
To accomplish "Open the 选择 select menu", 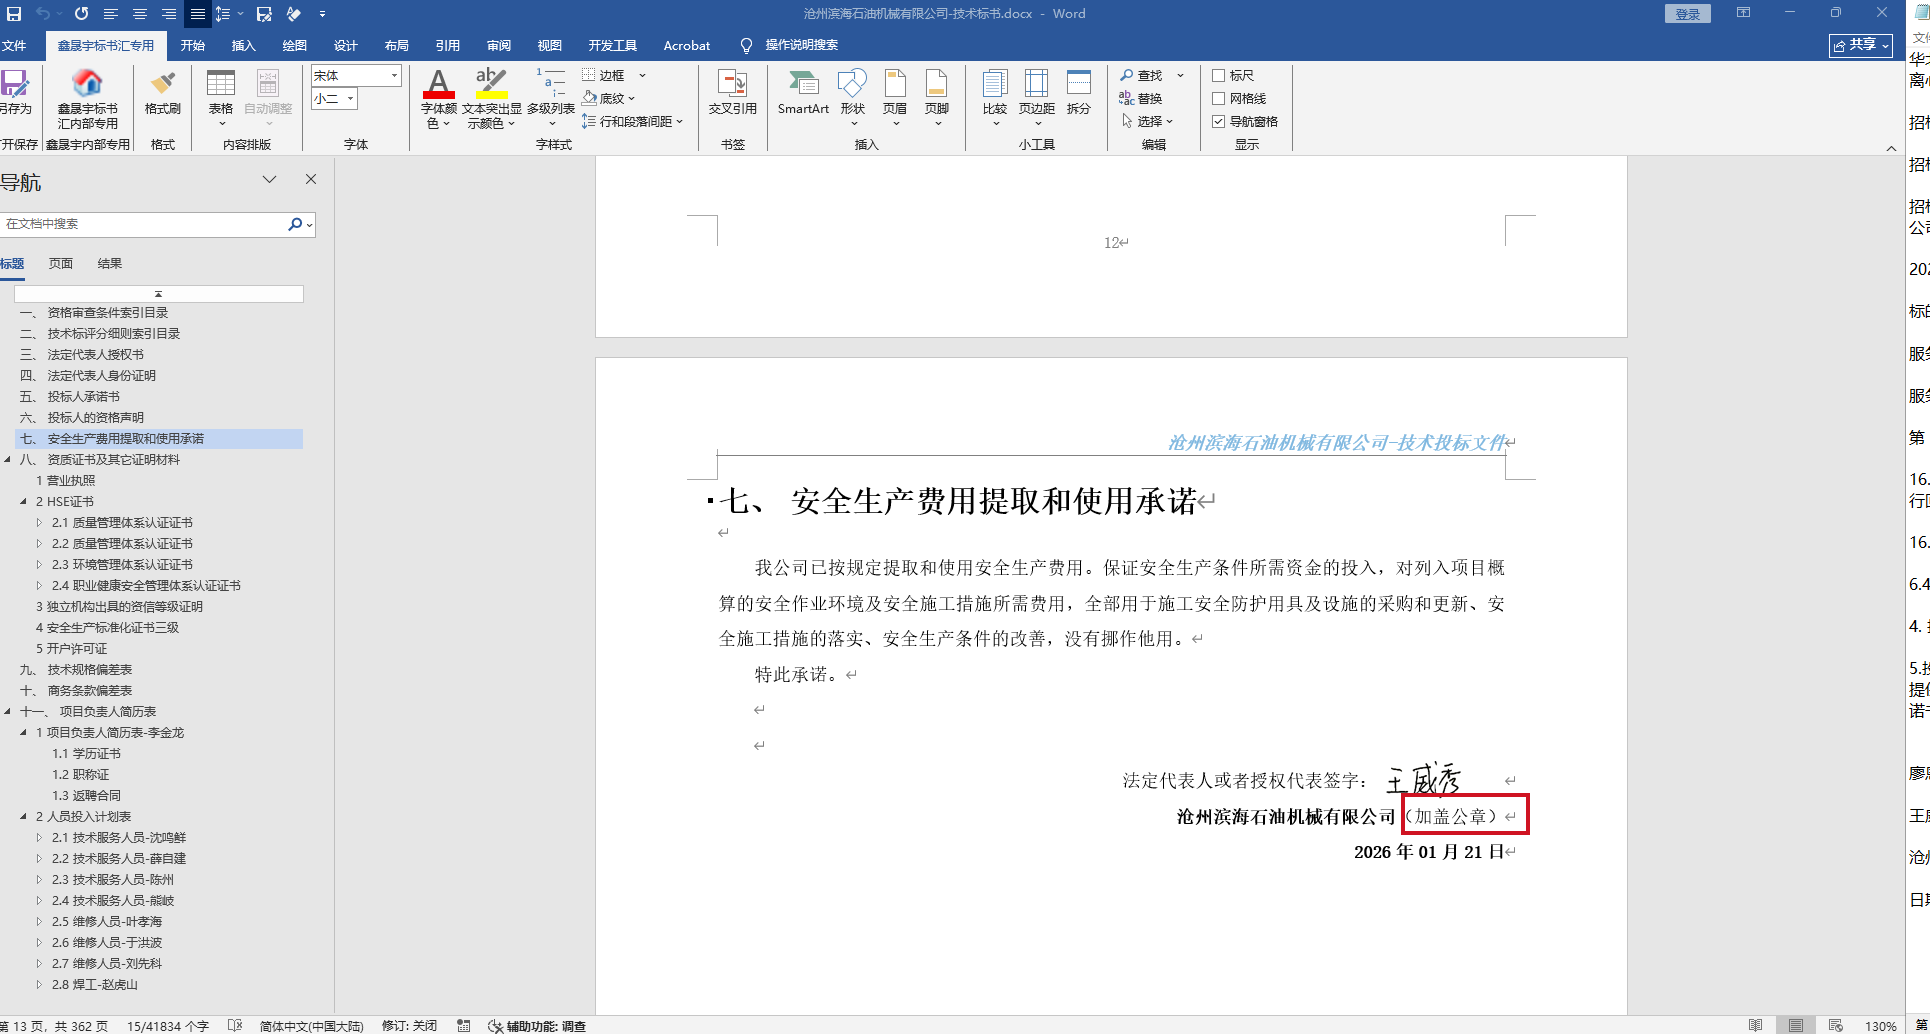I will tap(1146, 121).
